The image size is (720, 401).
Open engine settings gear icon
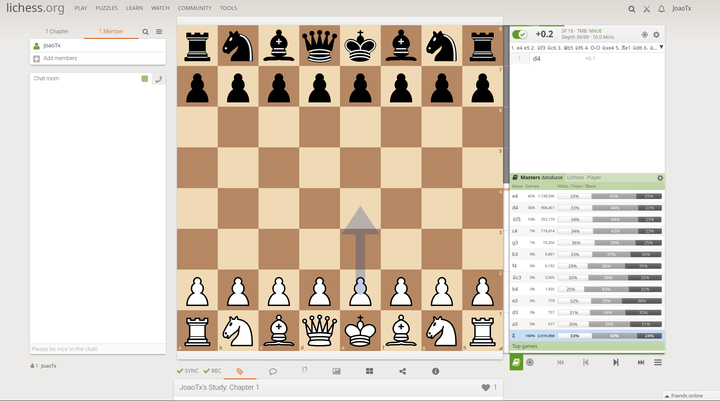657,34
